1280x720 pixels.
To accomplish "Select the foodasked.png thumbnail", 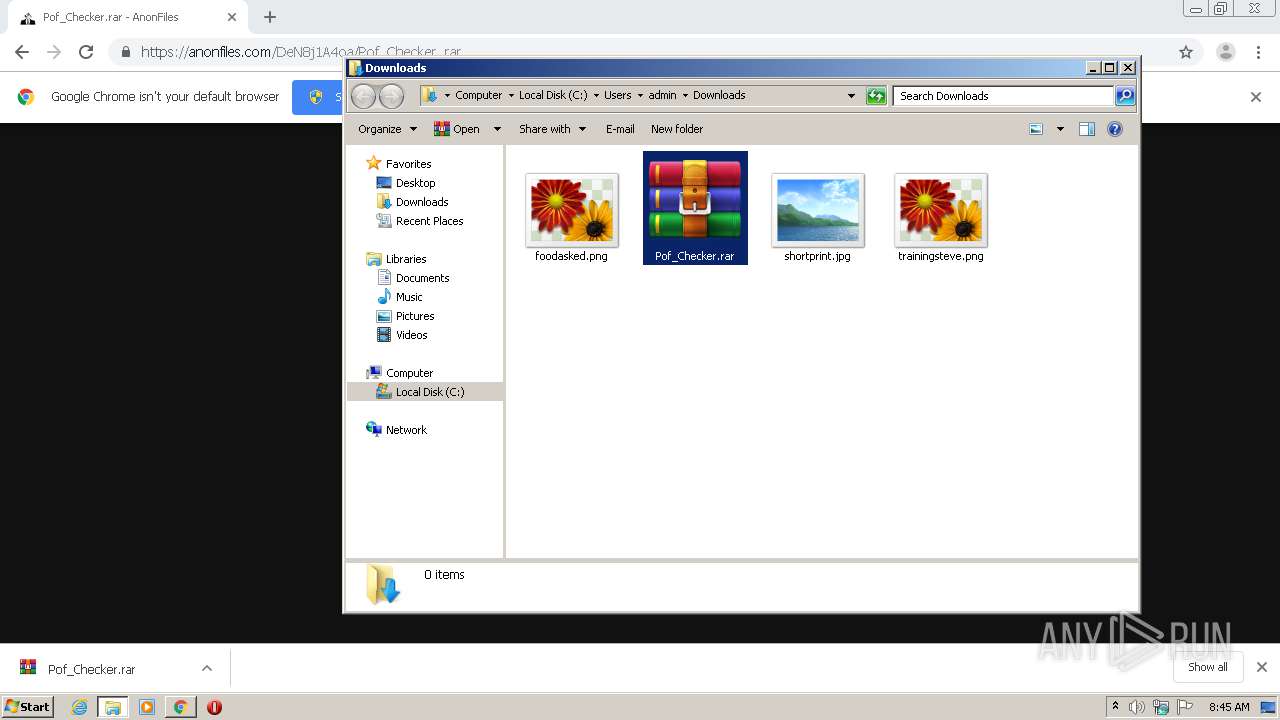I will 571,217.
